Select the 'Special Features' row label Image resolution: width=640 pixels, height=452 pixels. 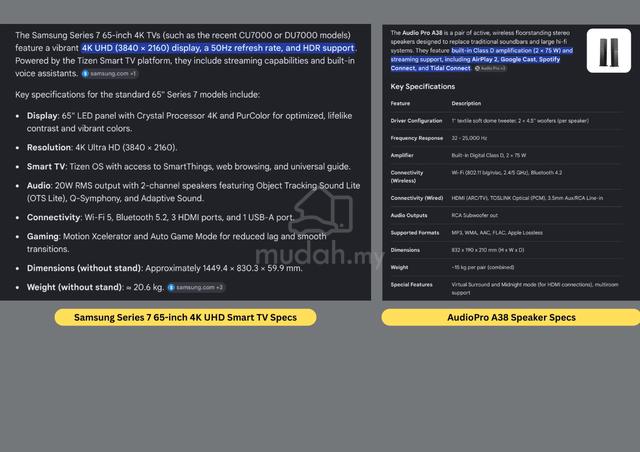pos(411,285)
